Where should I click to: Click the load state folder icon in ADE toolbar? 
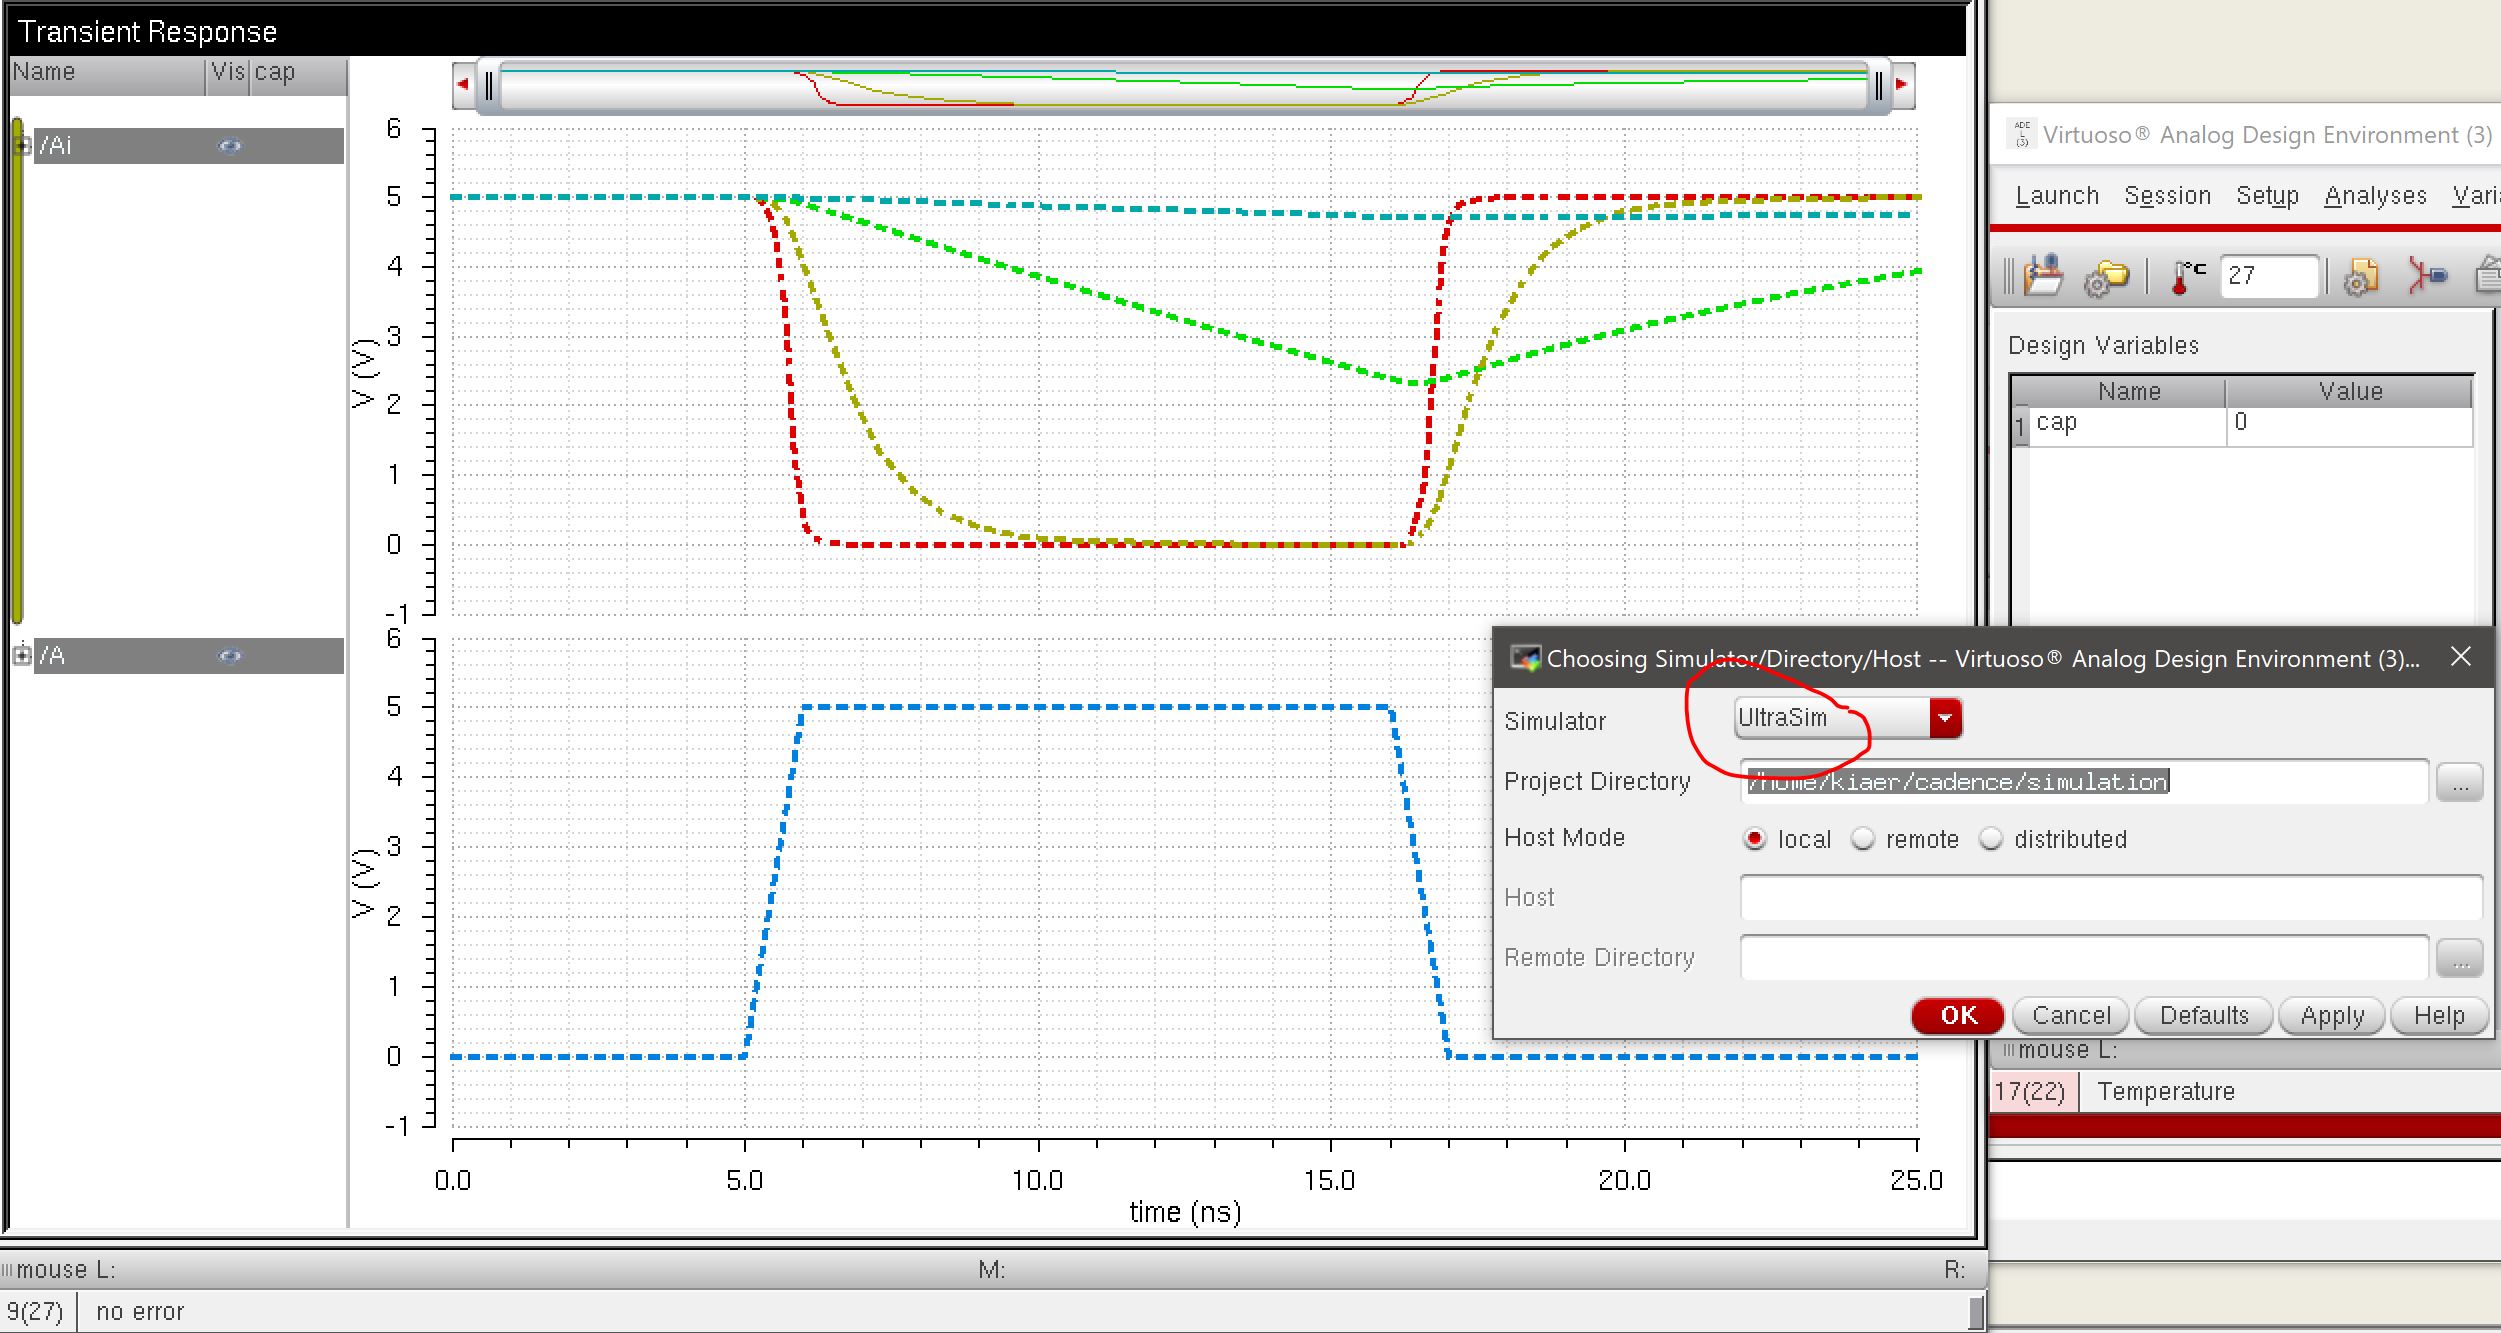(x=2042, y=276)
